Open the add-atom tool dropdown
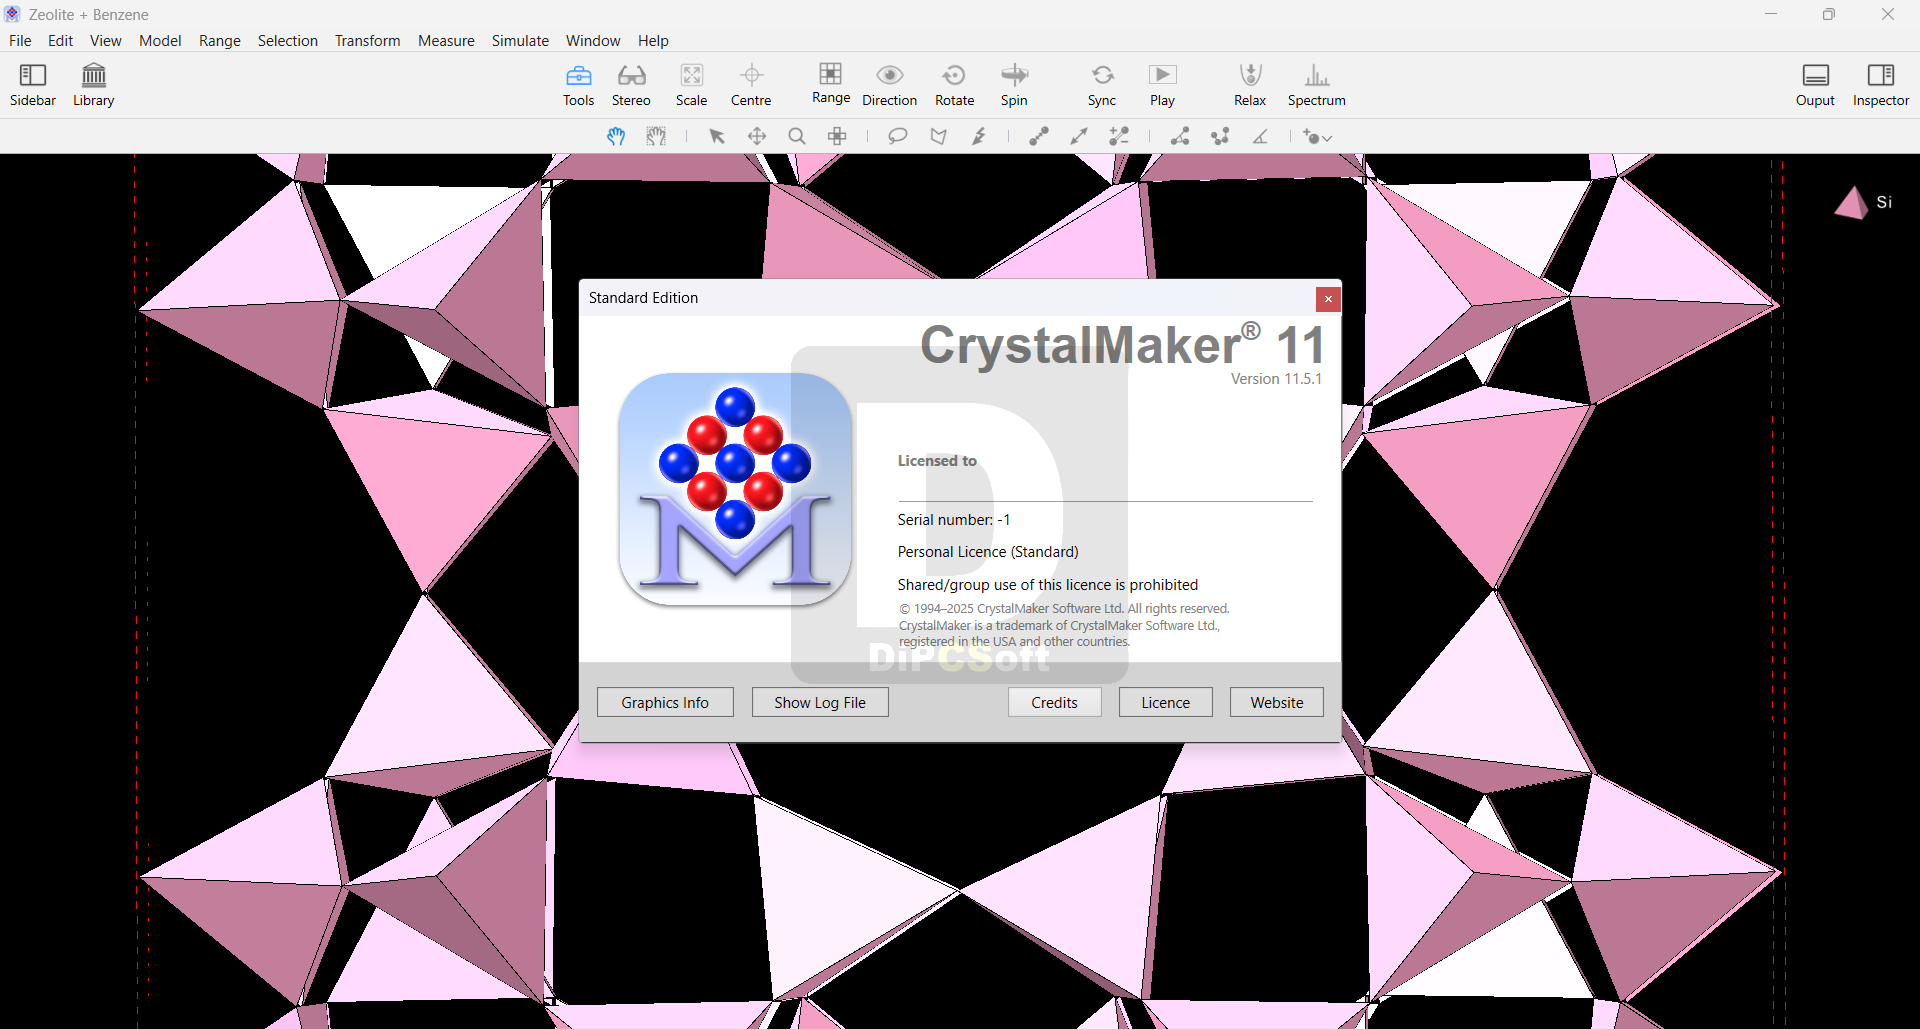Image resolution: width=1920 pixels, height=1030 pixels. [1318, 136]
